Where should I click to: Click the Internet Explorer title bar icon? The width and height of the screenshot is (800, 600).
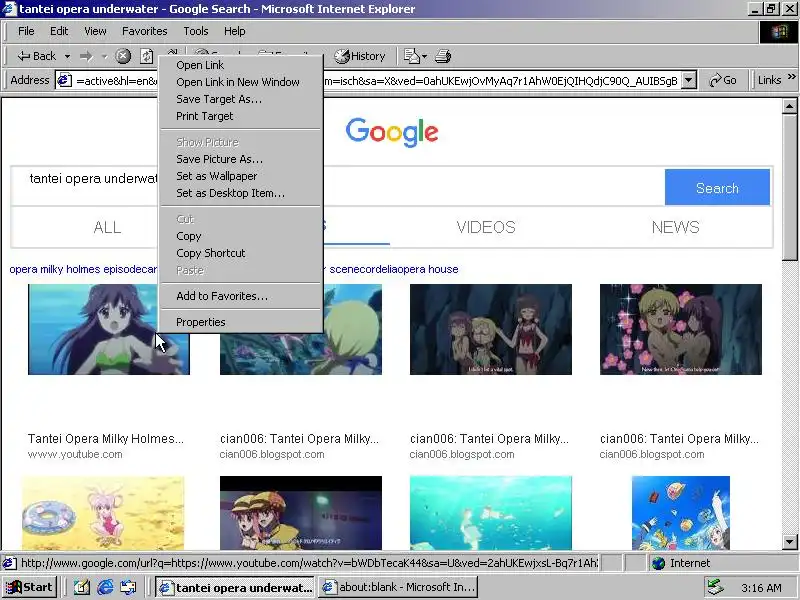(9, 9)
